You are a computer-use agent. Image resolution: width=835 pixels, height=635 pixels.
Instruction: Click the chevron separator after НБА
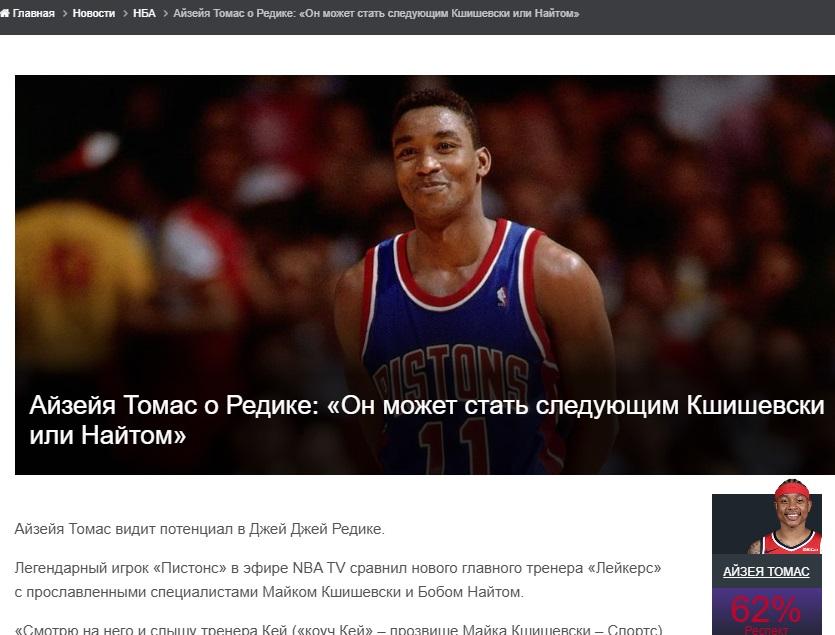165,14
